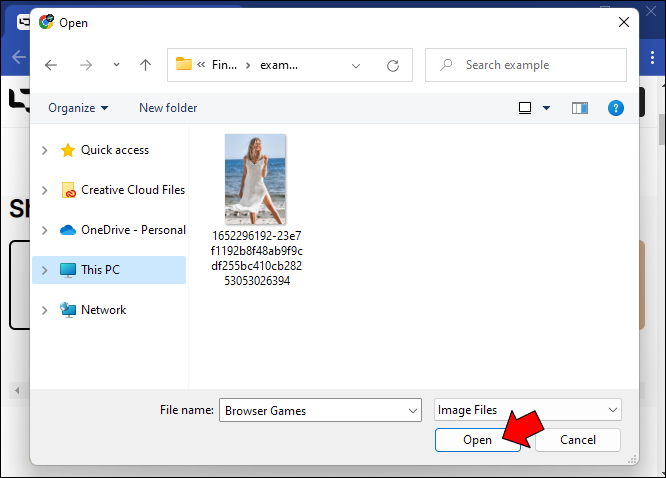
Task: Expand the This PC tree node
Action: pos(45,270)
